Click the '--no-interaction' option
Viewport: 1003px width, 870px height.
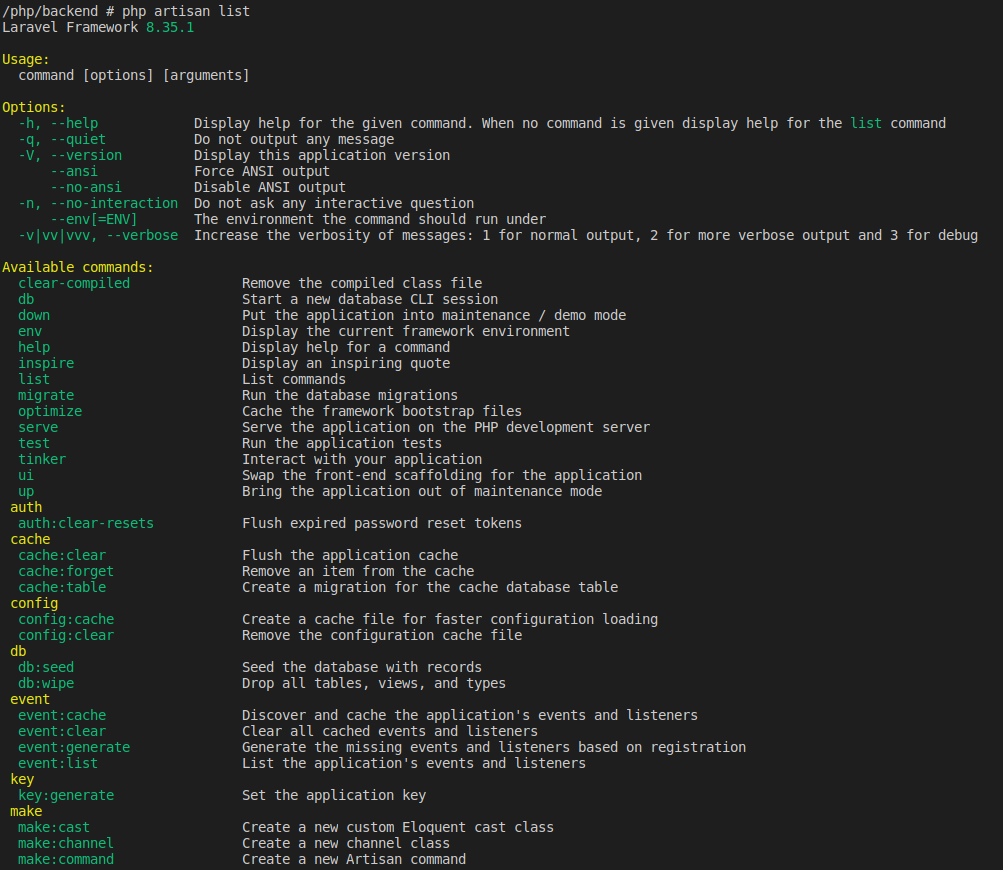point(114,203)
